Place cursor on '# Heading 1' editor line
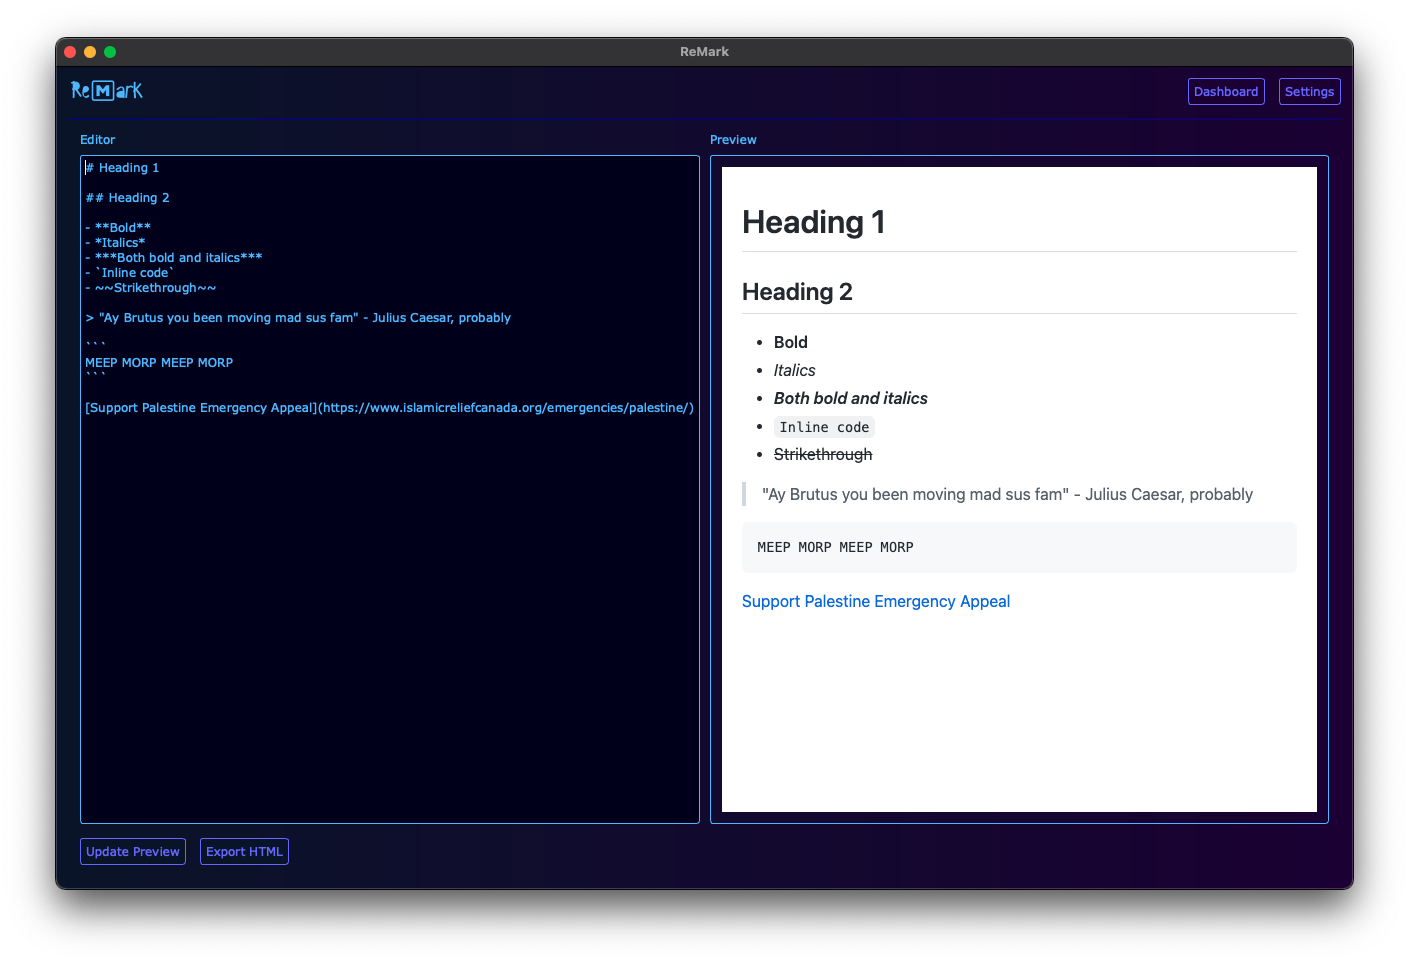The image size is (1409, 963). click(123, 168)
